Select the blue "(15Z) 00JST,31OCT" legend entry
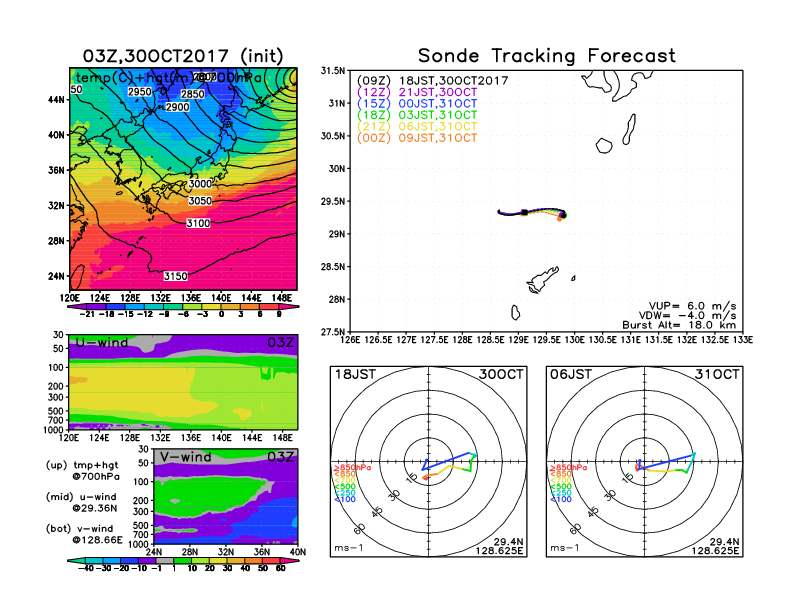Viewport: 792px width, 612px height. pos(417,104)
